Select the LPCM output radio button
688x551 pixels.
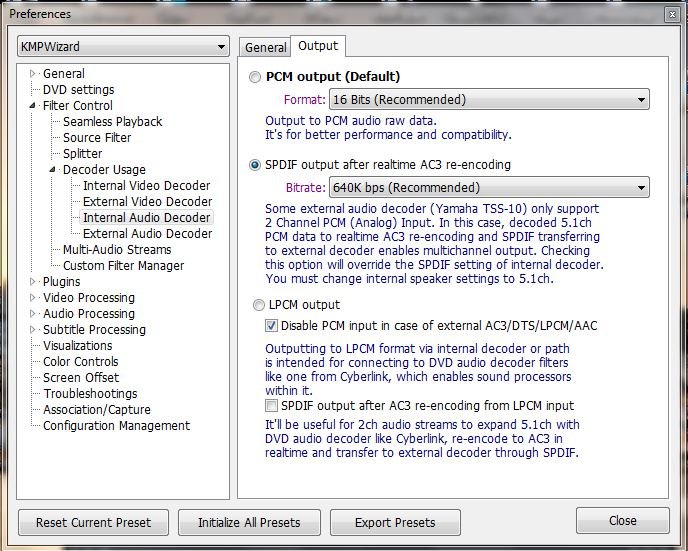coord(258,305)
